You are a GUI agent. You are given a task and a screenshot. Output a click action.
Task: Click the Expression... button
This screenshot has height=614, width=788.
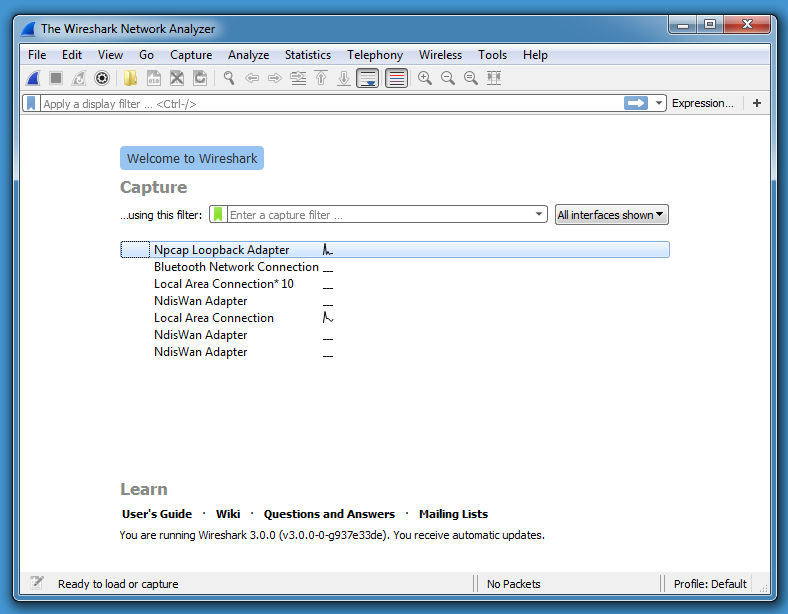(702, 103)
